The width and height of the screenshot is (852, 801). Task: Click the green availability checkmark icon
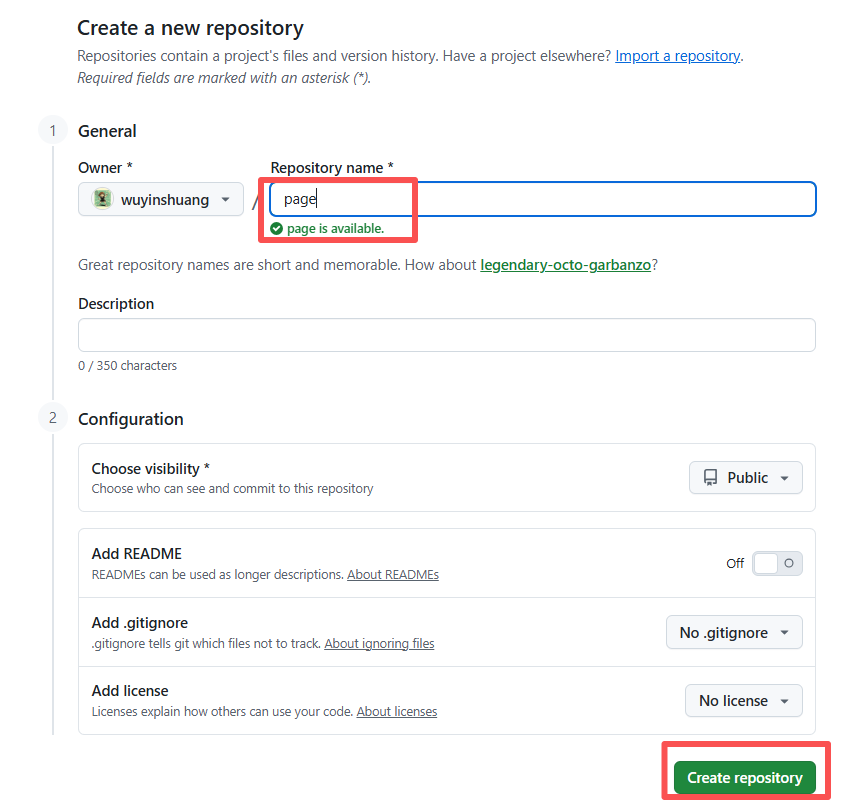[277, 229]
